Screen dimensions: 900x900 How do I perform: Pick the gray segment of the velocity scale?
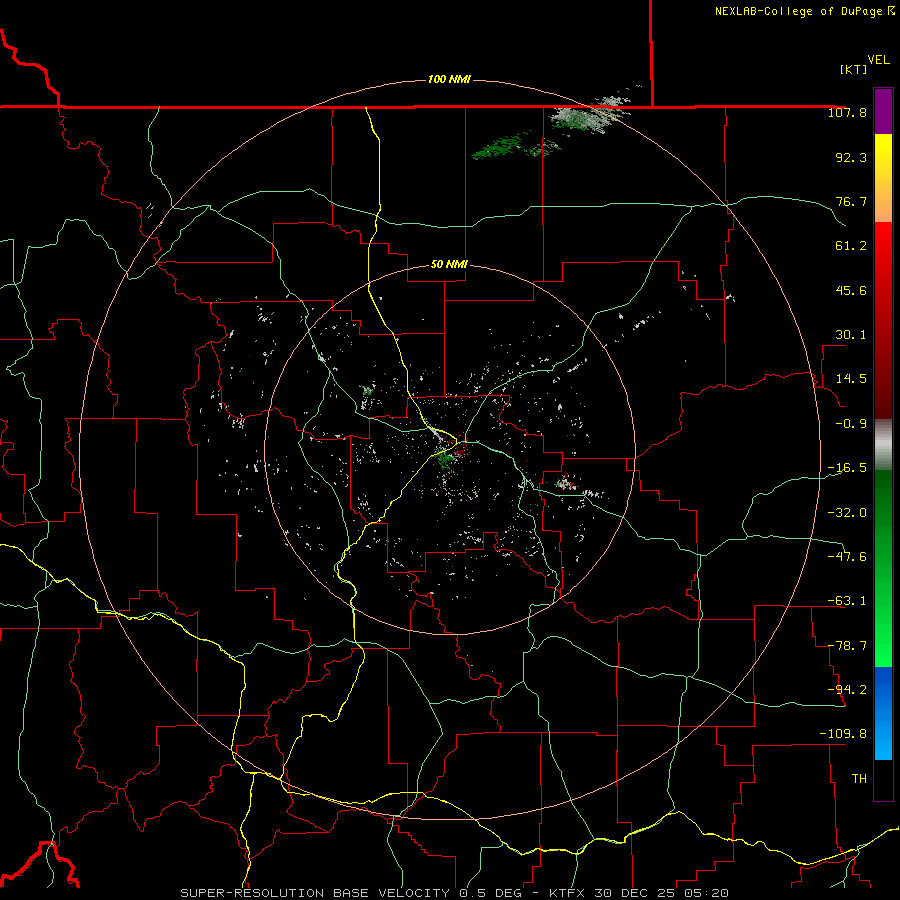click(x=883, y=445)
